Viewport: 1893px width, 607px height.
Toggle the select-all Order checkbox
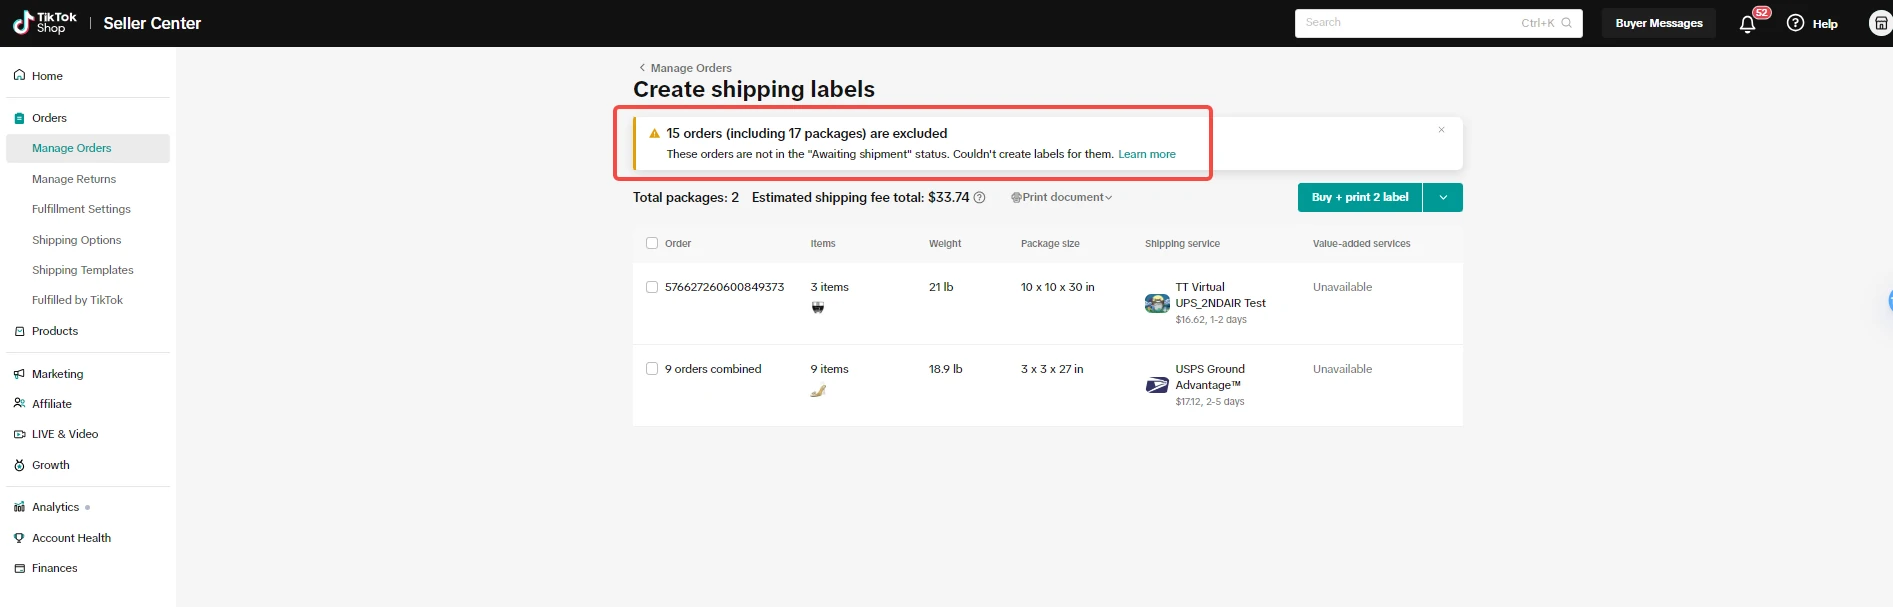click(x=652, y=243)
